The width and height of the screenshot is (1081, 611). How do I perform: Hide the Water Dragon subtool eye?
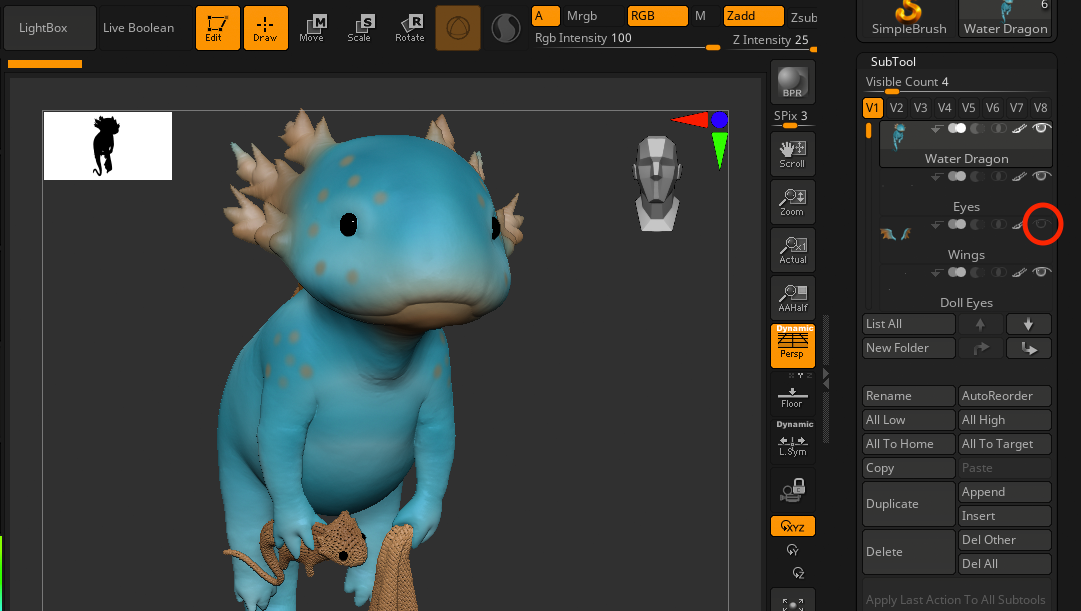tap(1042, 128)
